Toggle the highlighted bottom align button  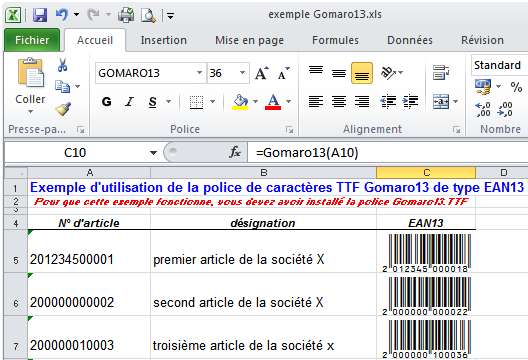coord(362,73)
